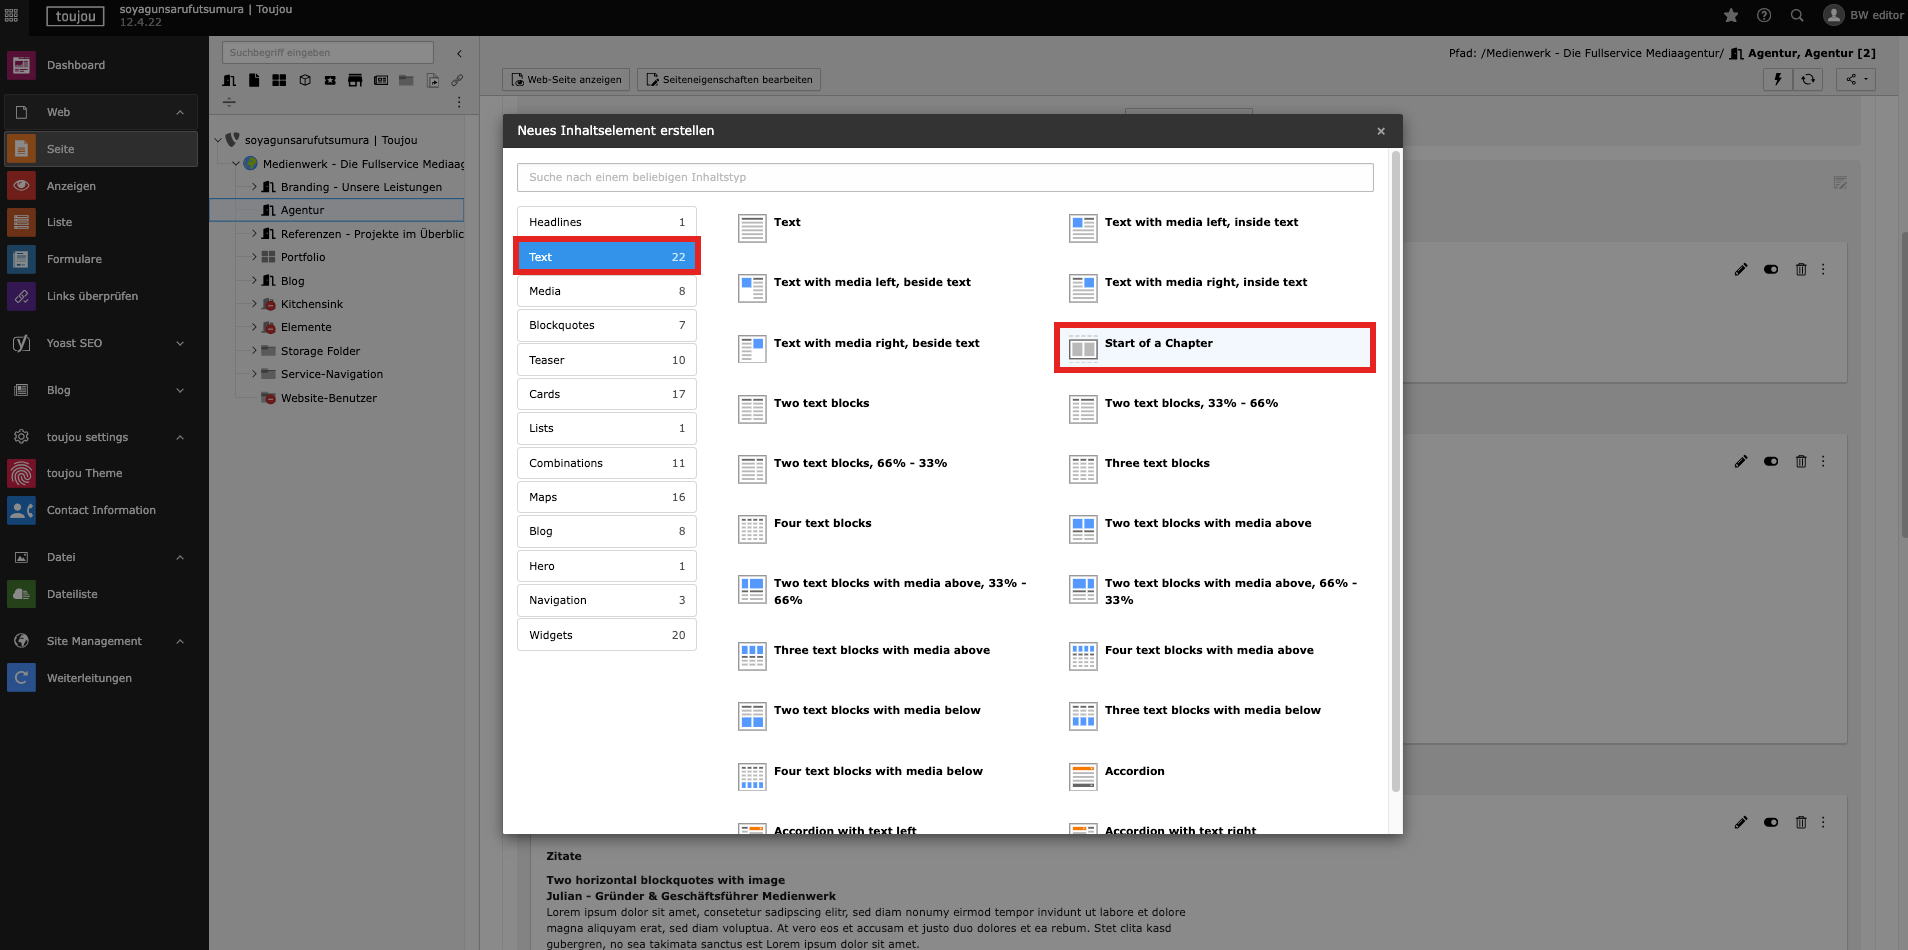Open the share dropdown in the docheader
The width and height of the screenshot is (1908, 950).
pyautogui.click(x=1856, y=79)
